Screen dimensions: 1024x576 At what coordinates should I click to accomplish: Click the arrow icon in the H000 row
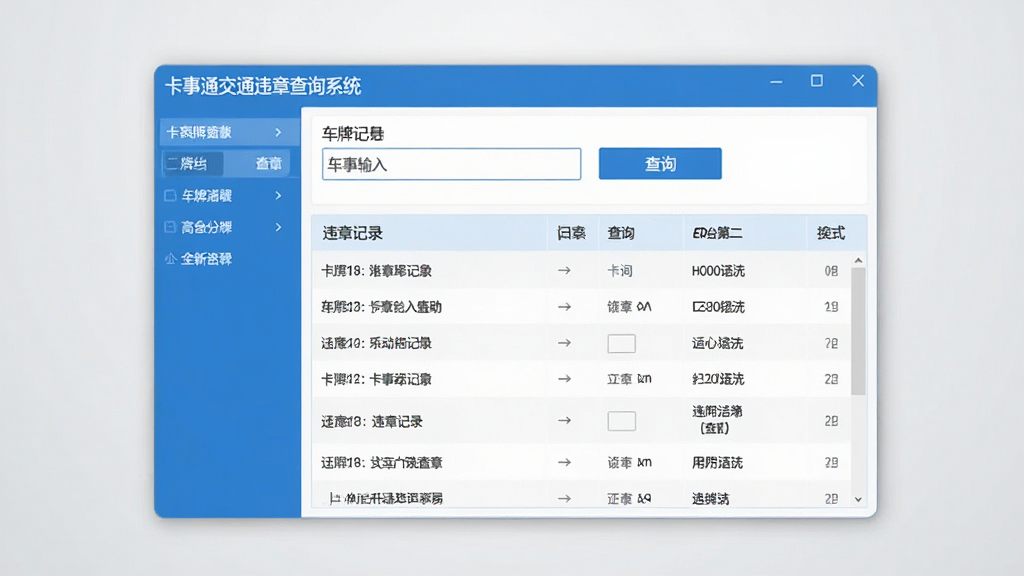564,270
